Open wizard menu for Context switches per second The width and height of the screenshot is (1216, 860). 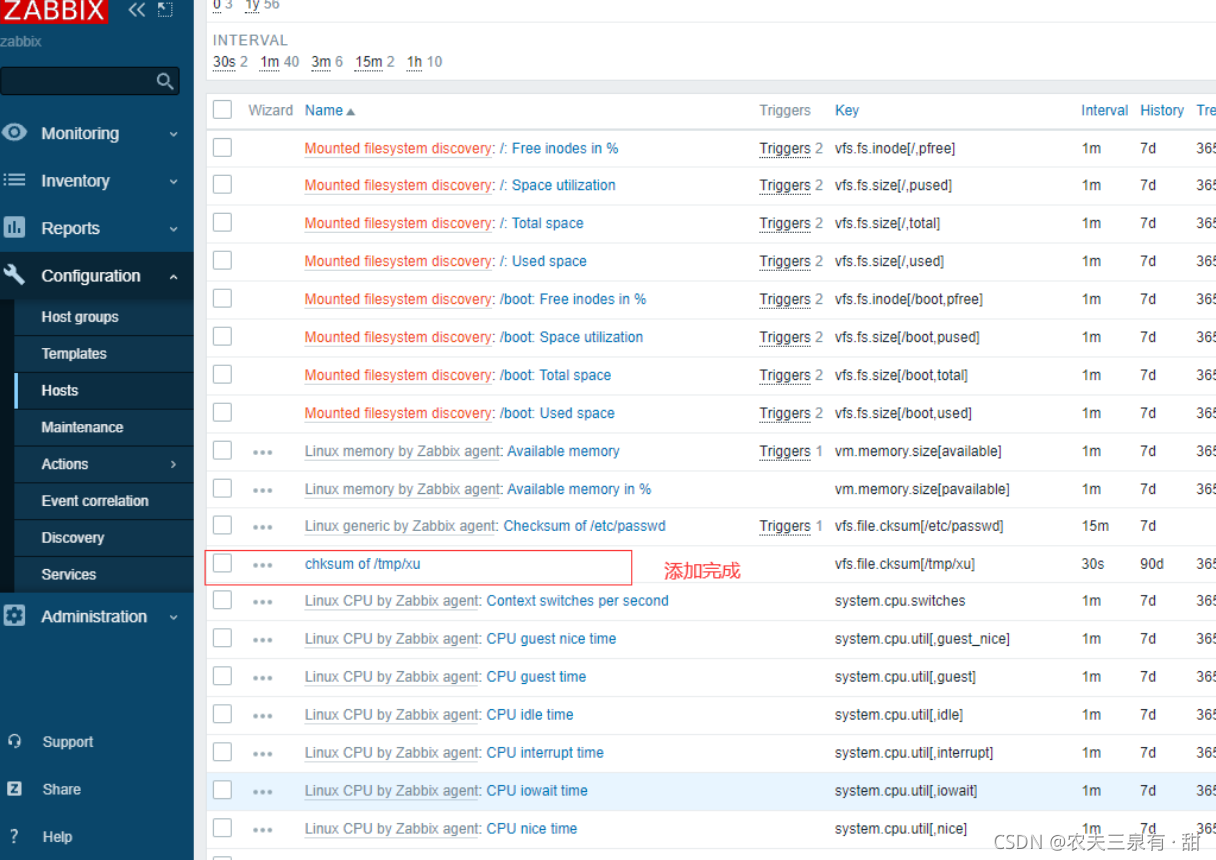(263, 602)
